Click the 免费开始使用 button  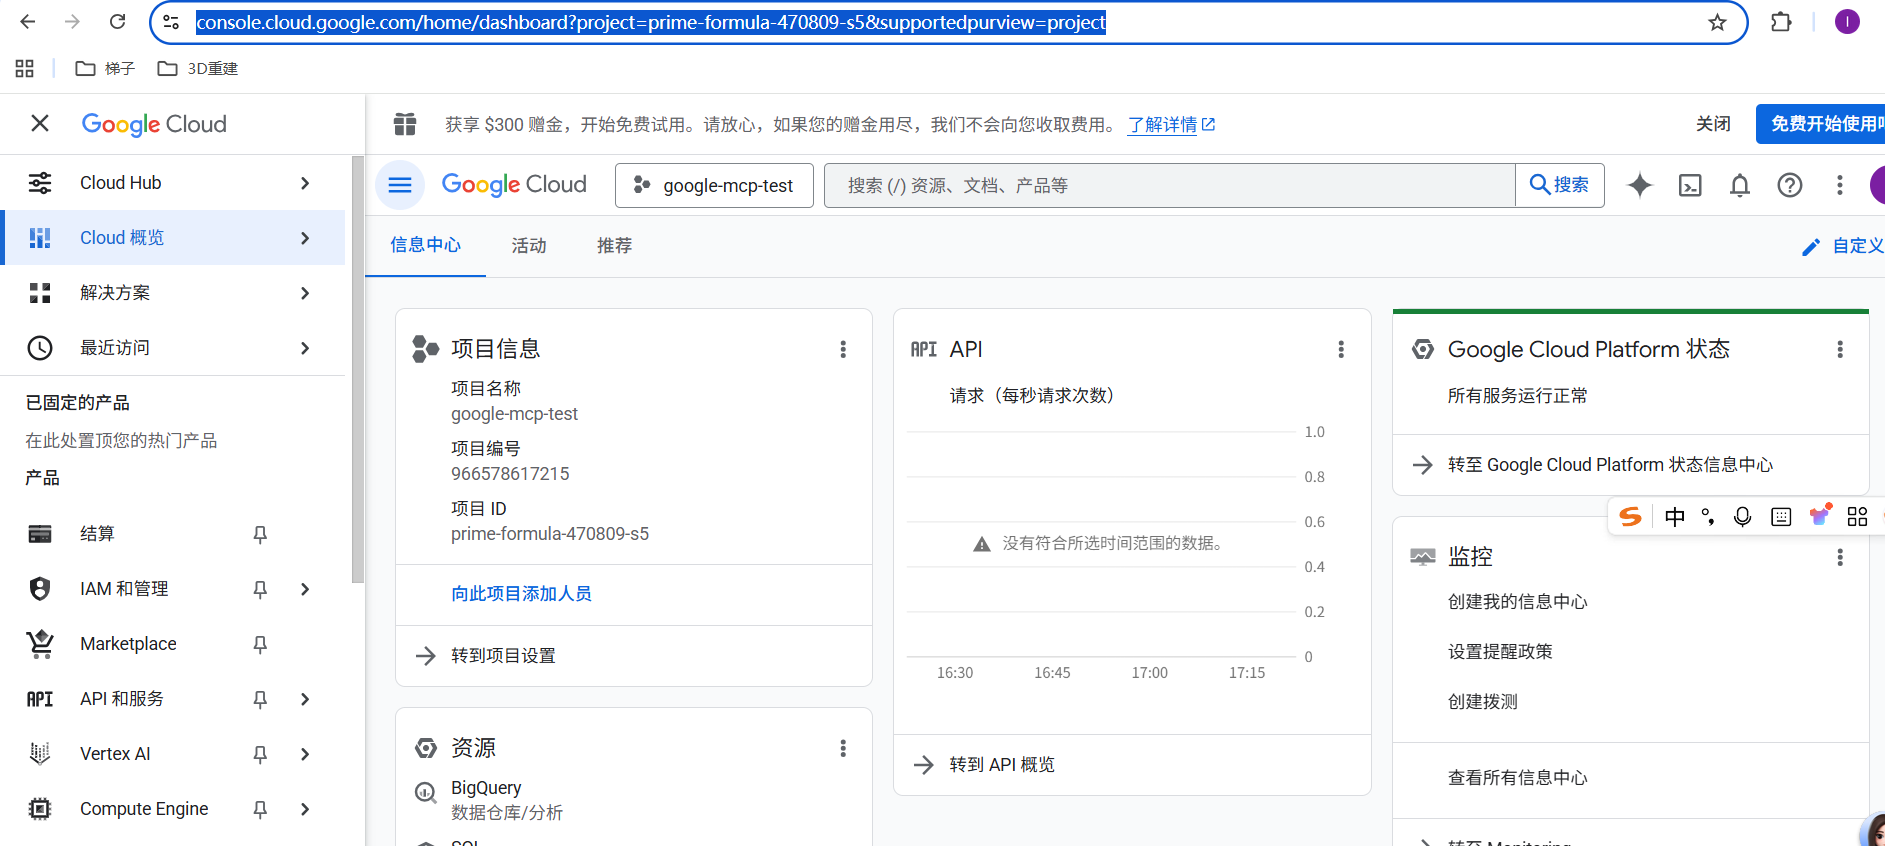(1822, 124)
